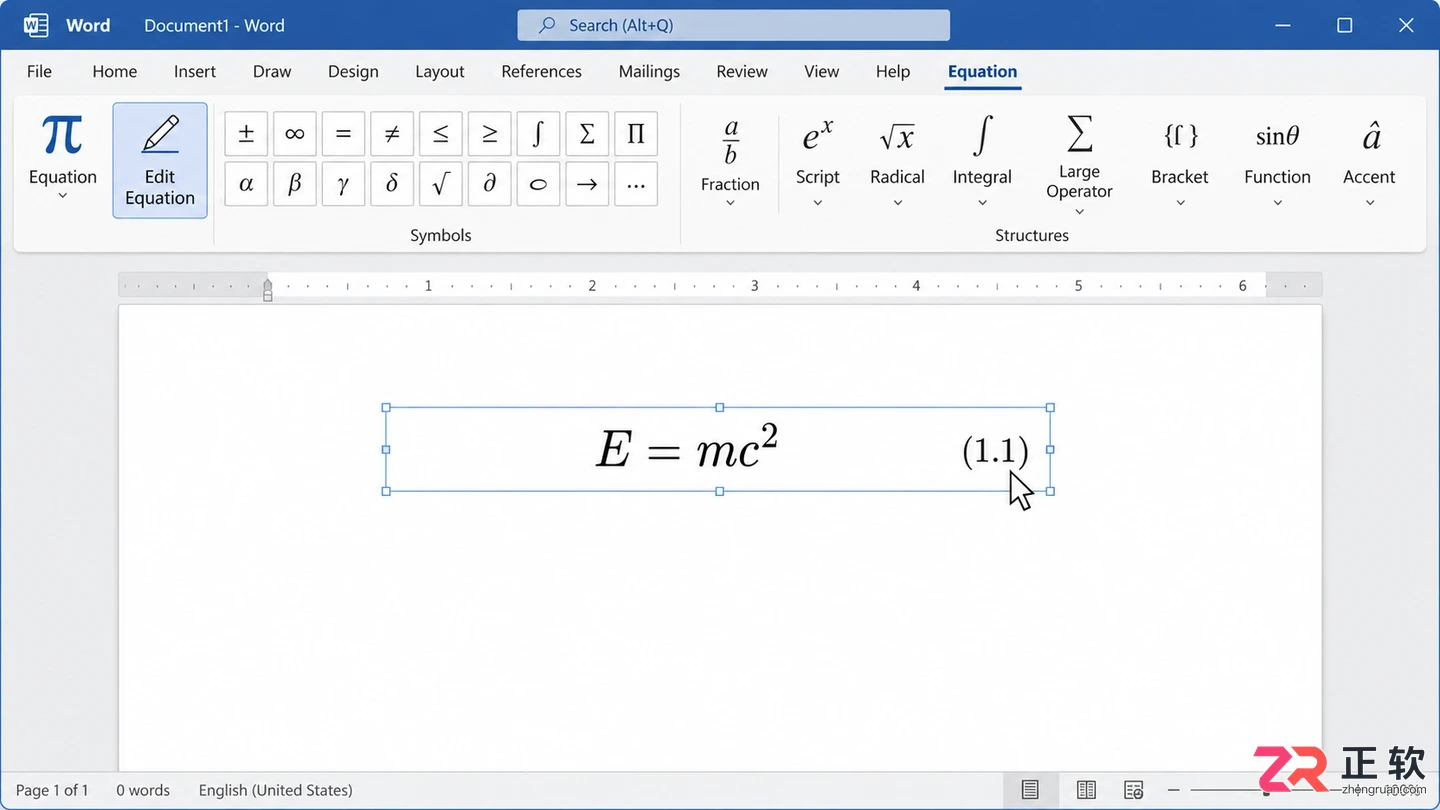Insert the less-than-or-equal symbol

(x=441, y=134)
